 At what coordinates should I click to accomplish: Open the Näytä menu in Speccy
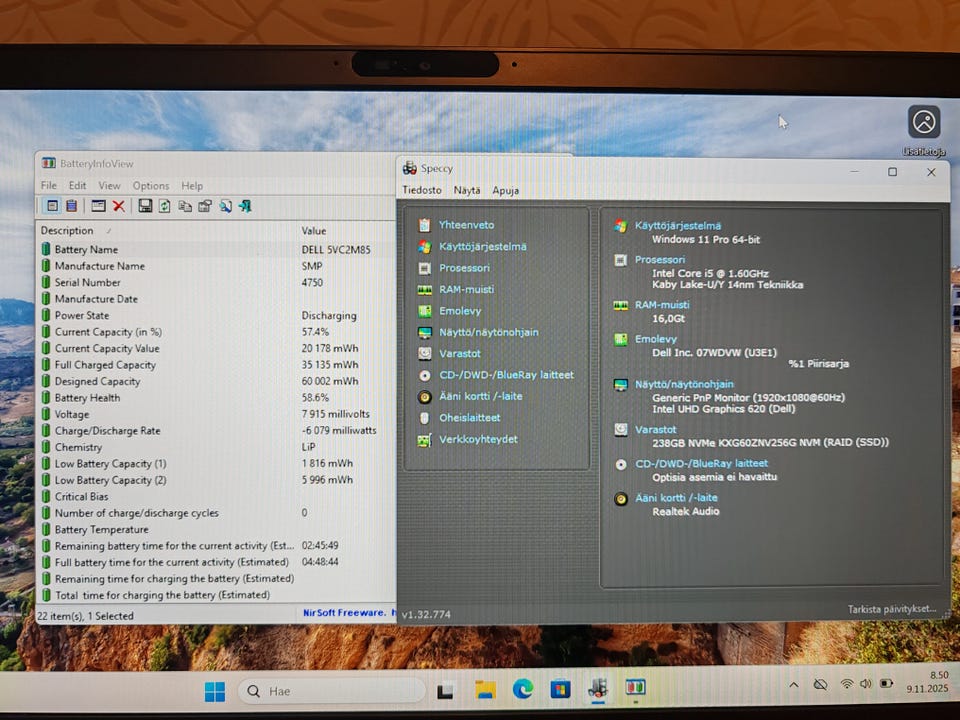(x=467, y=190)
